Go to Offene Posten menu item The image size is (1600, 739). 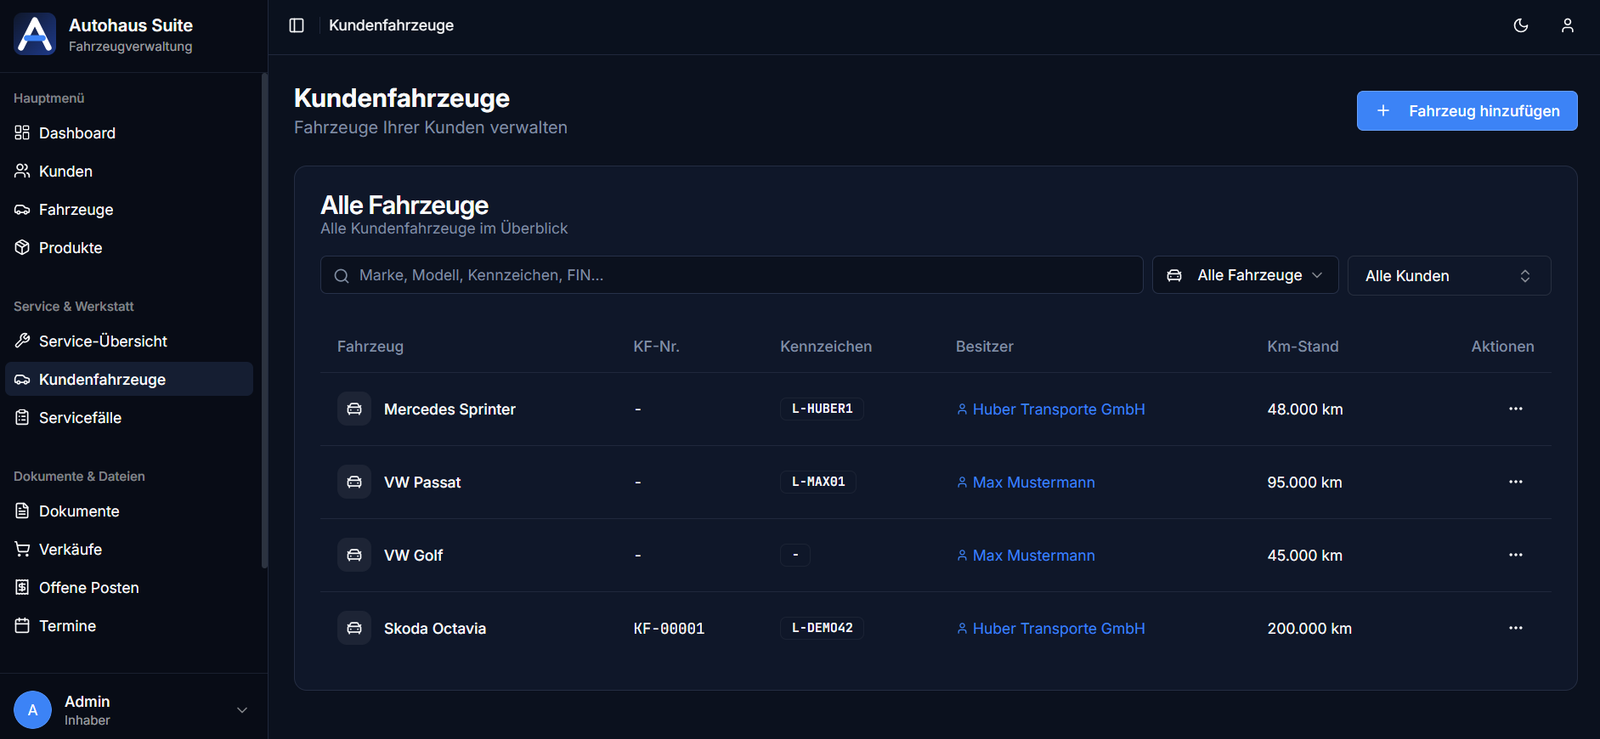pos(88,588)
